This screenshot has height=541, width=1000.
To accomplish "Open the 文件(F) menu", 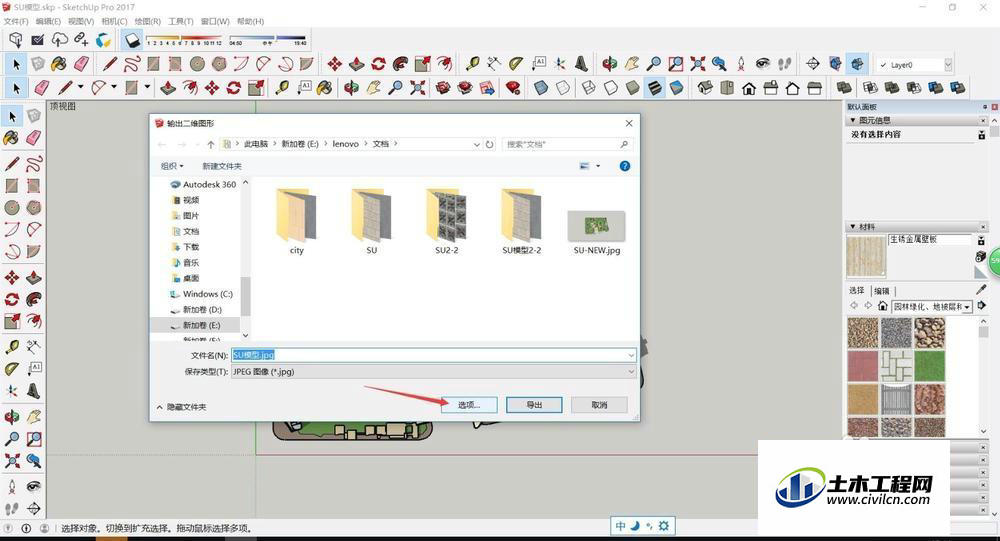I will coord(16,21).
